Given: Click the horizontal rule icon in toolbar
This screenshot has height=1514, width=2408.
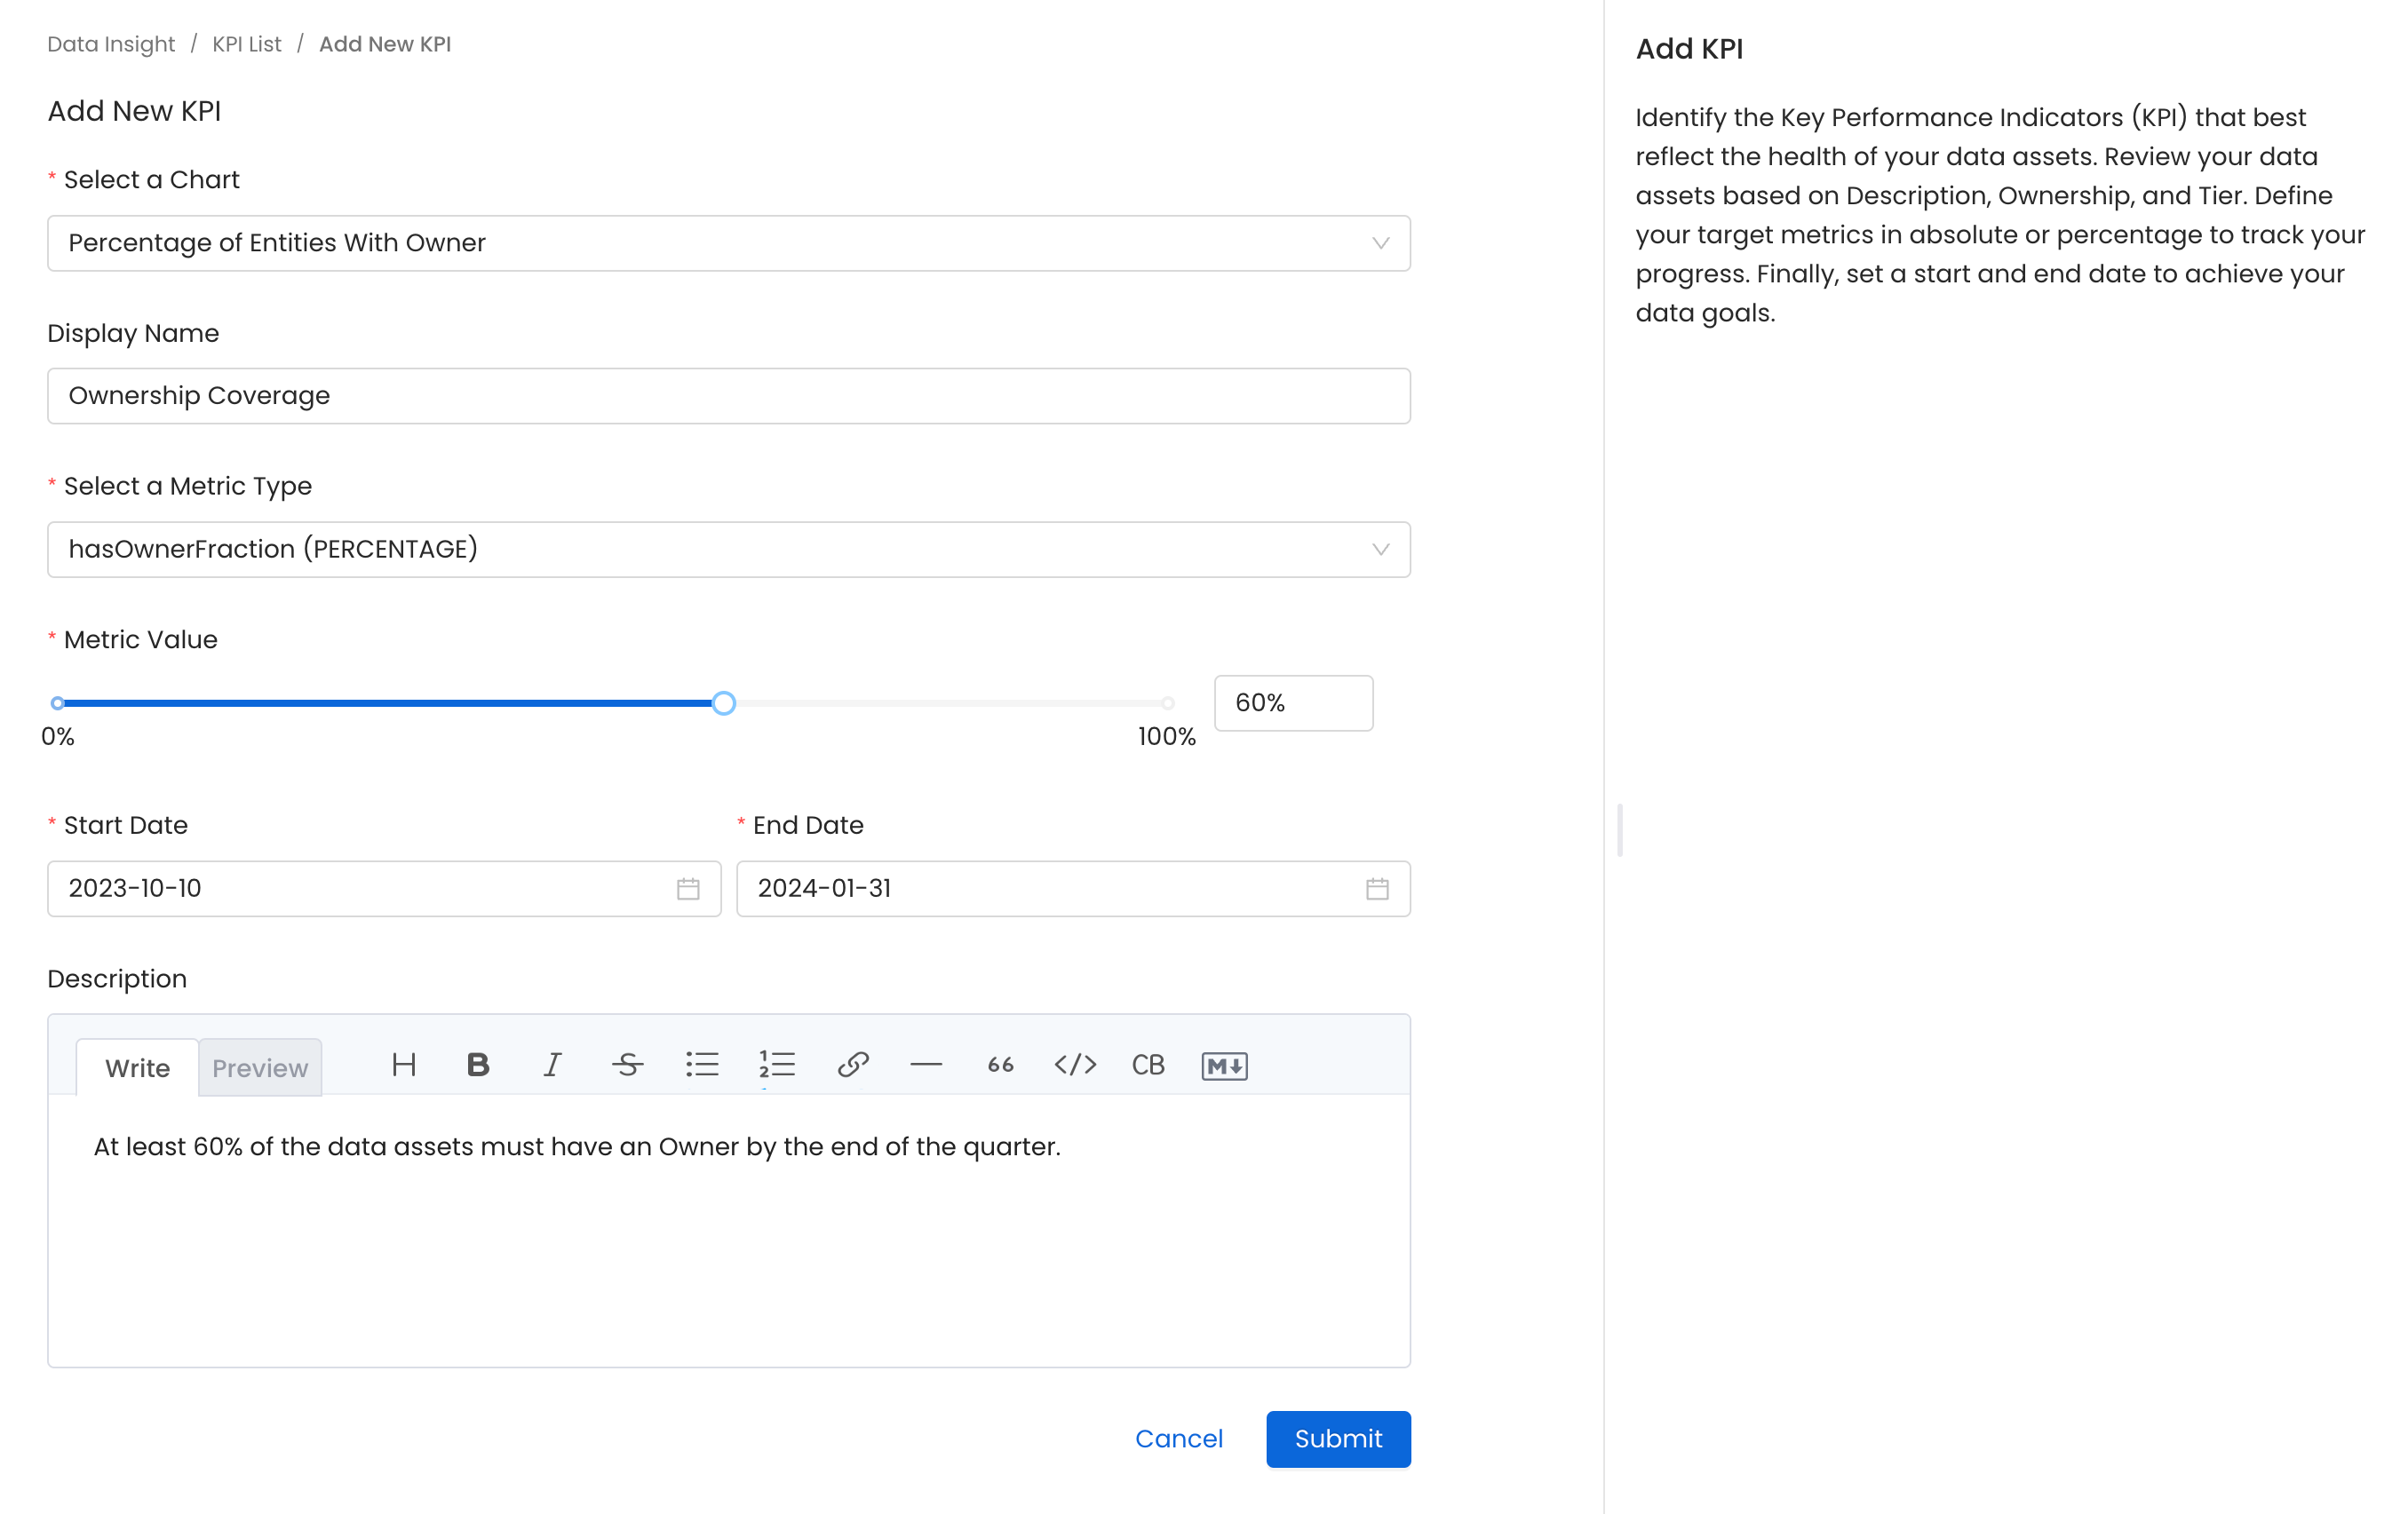Looking at the screenshot, I should [926, 1066].
